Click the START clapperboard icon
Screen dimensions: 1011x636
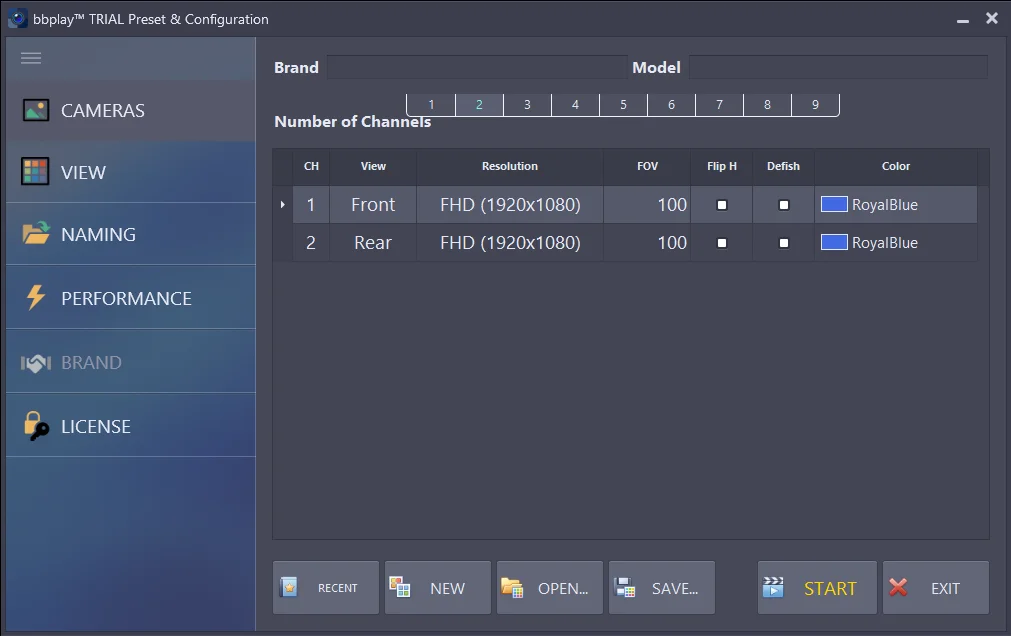[x=774, y=588]
